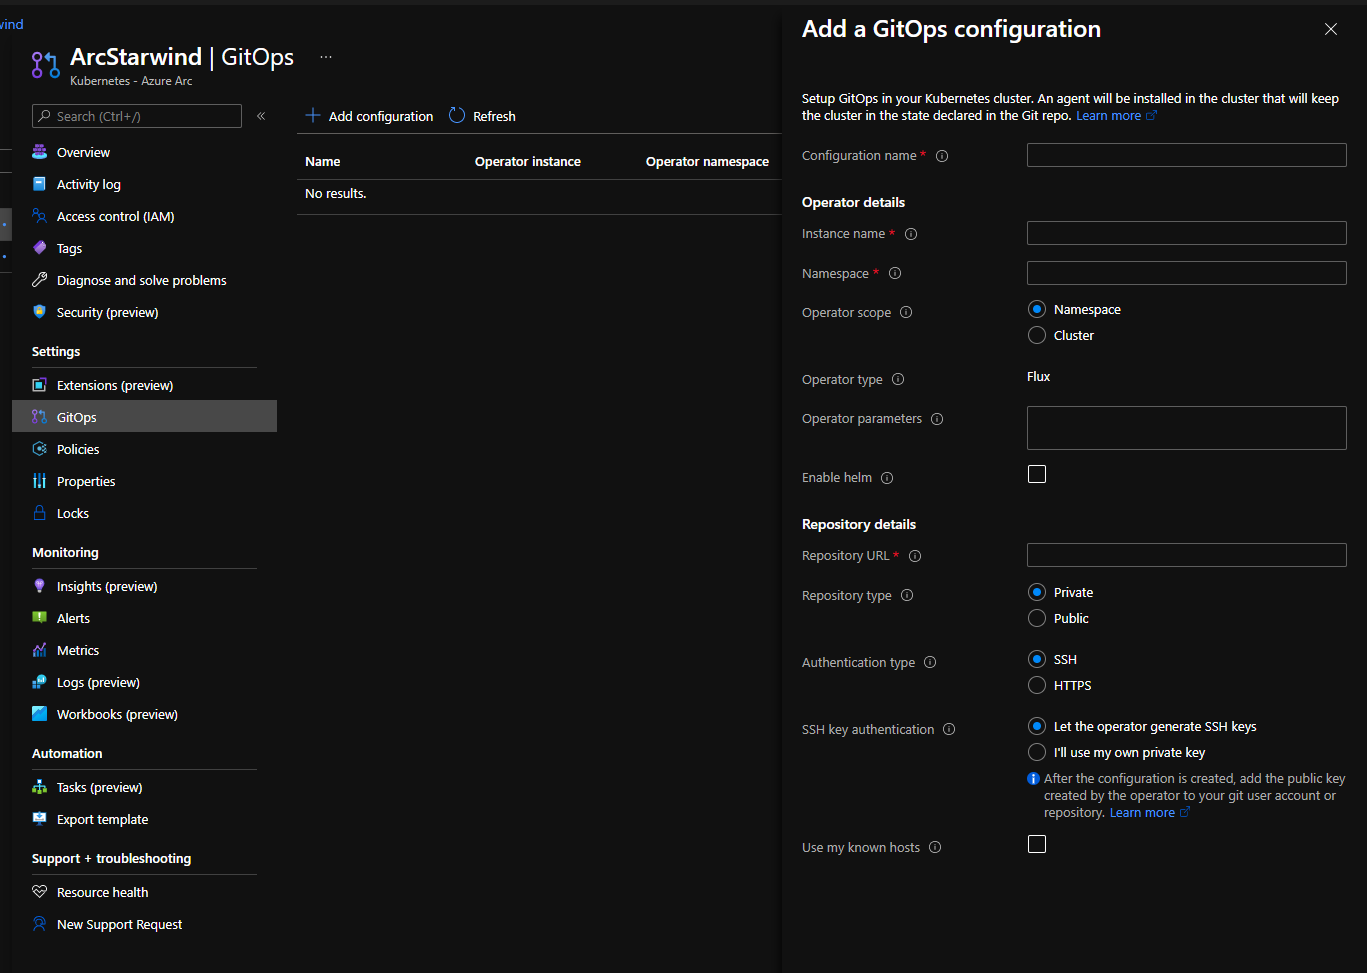The image size is (1367, 973).
Task: Click the Refresh button
Action: click(x=482, y=116)
